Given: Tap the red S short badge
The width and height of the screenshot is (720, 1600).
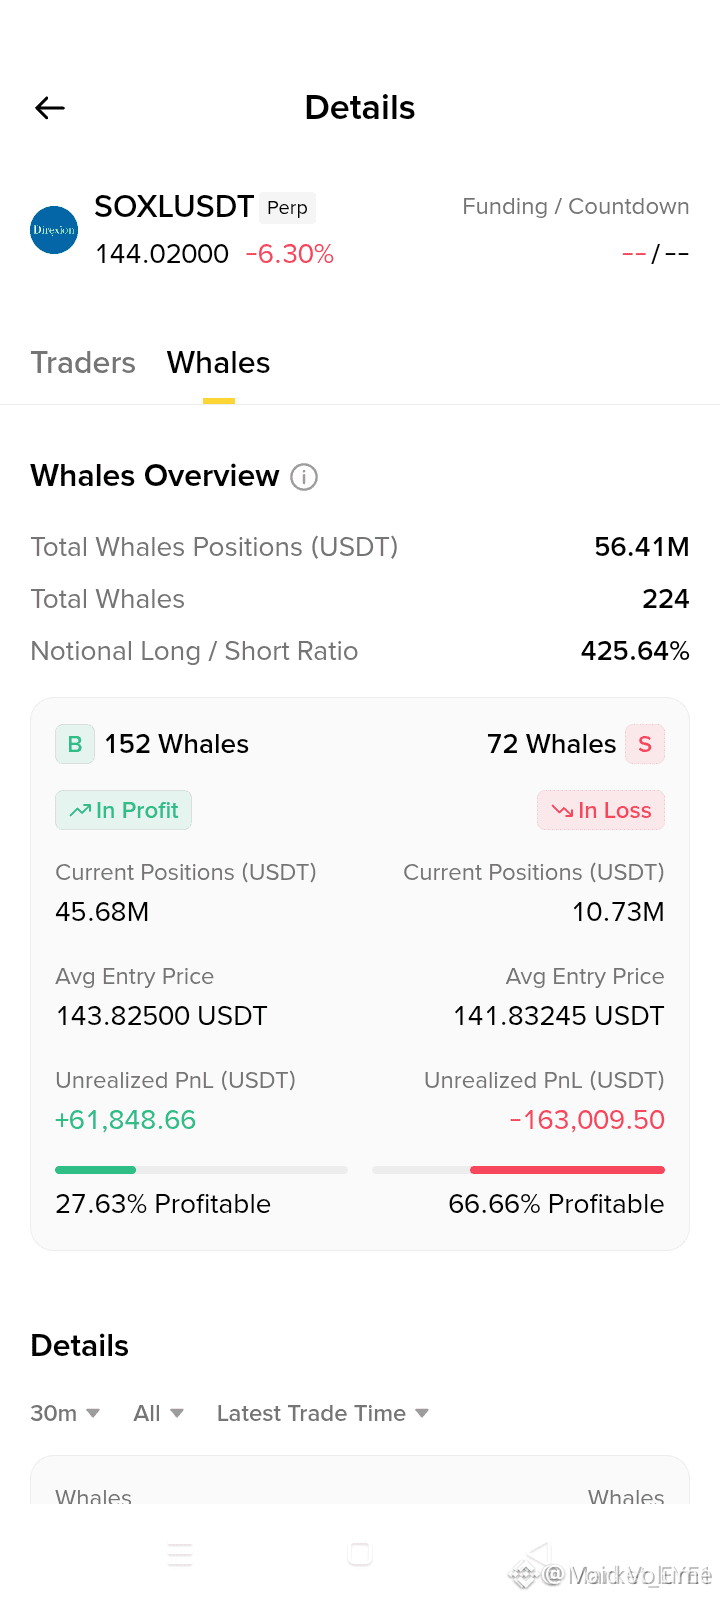Looking at the screenshot, I should pos(645,744).
